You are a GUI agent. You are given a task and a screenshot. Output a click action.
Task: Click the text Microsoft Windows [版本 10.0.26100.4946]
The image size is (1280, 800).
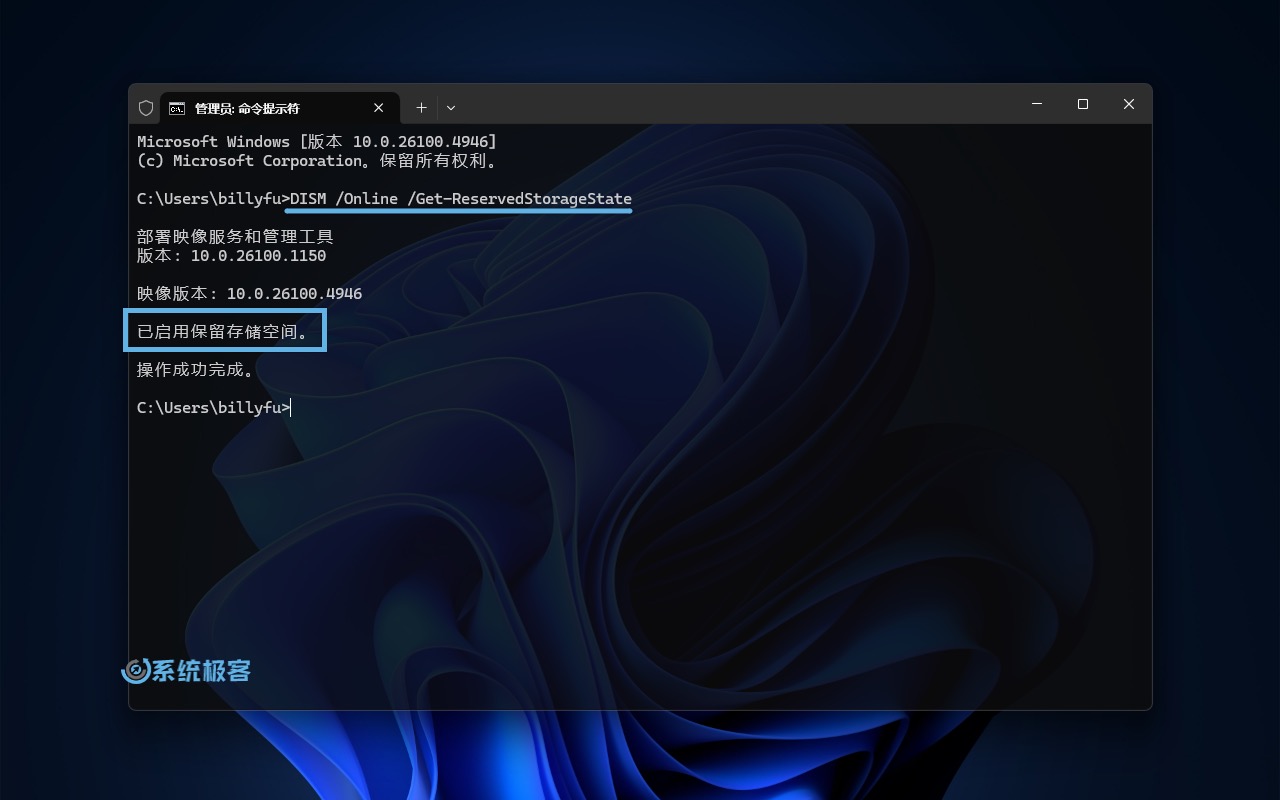[x=317, y=142]
